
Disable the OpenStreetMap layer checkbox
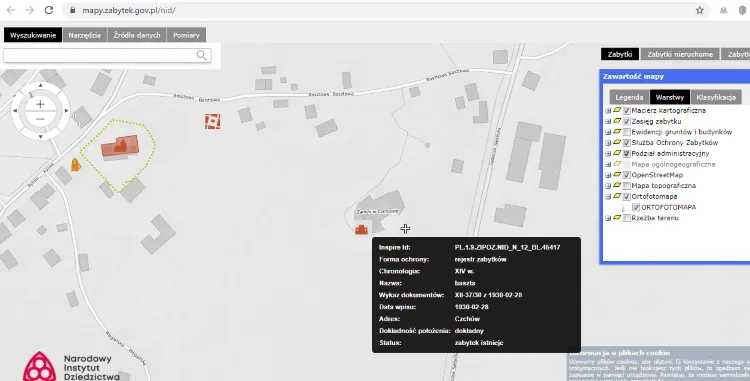[627, 175]
